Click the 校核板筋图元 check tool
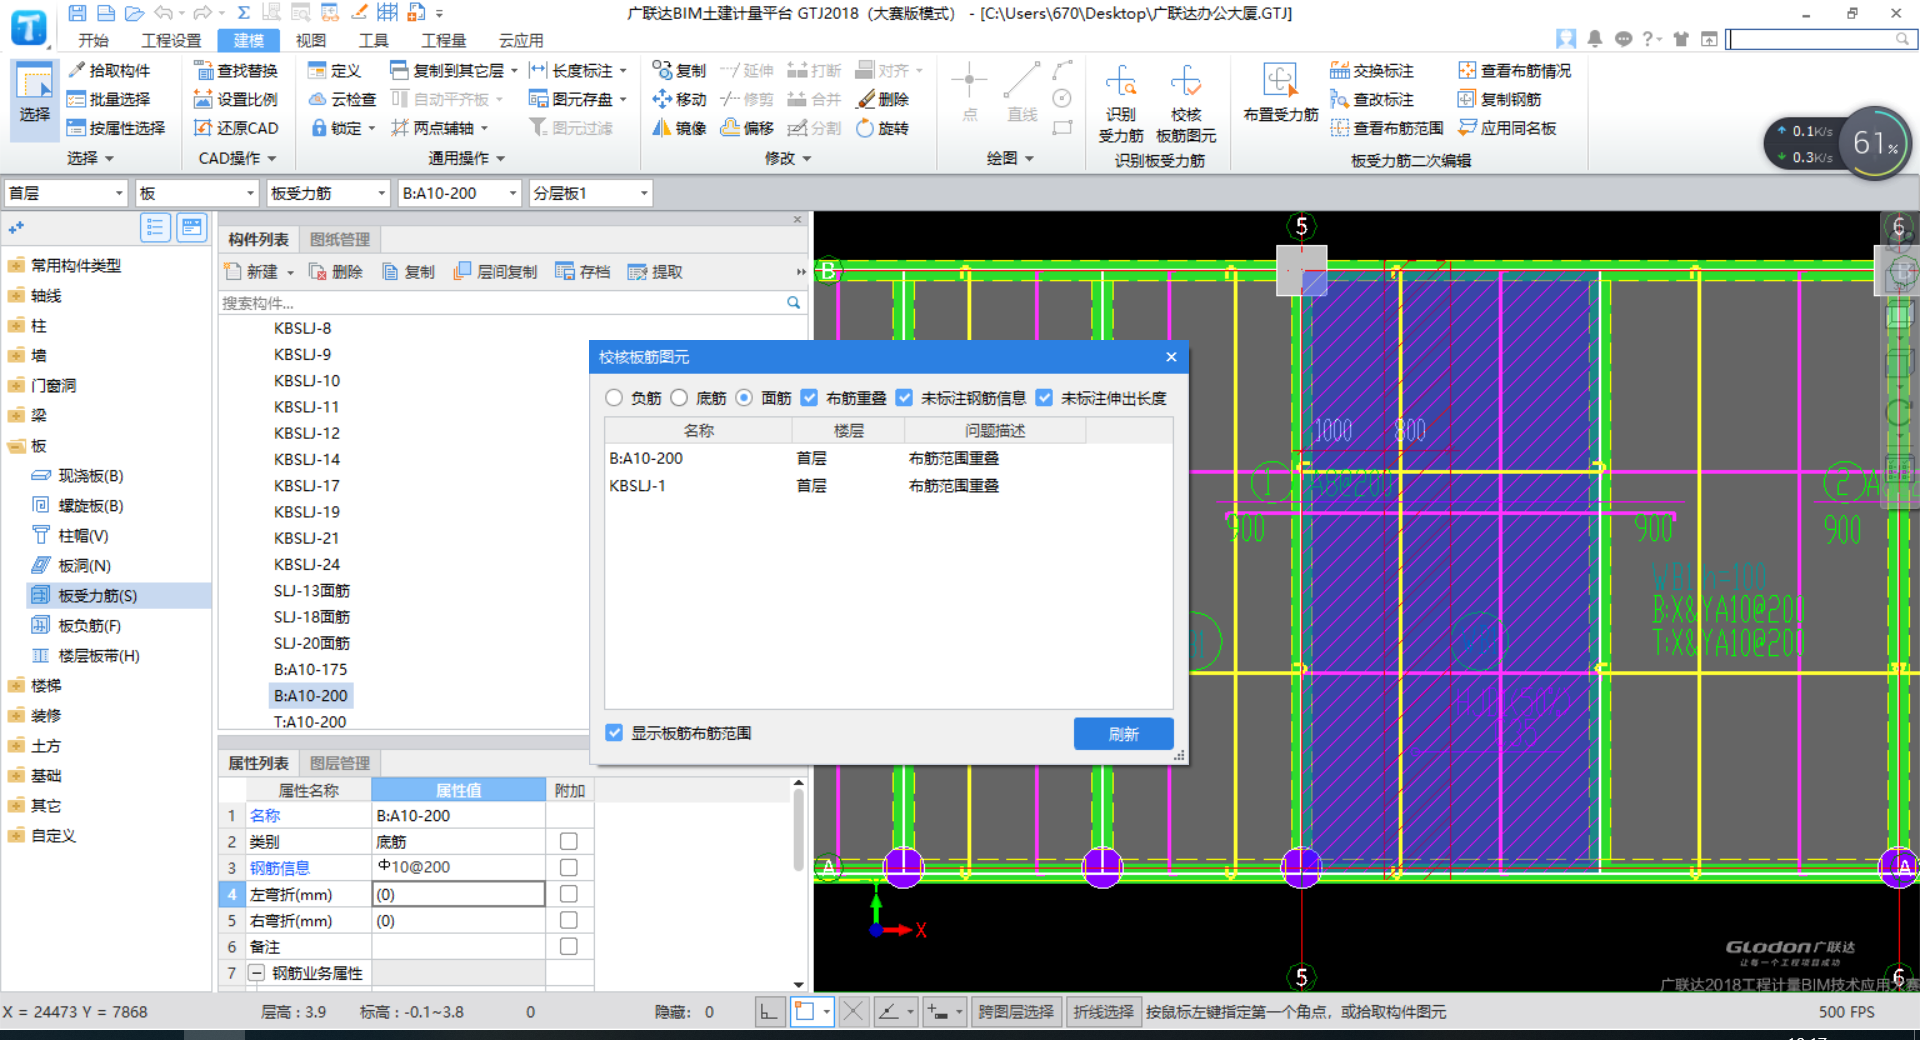Viewport: 1920px width, 1040px height. (x=1186, y=105)
